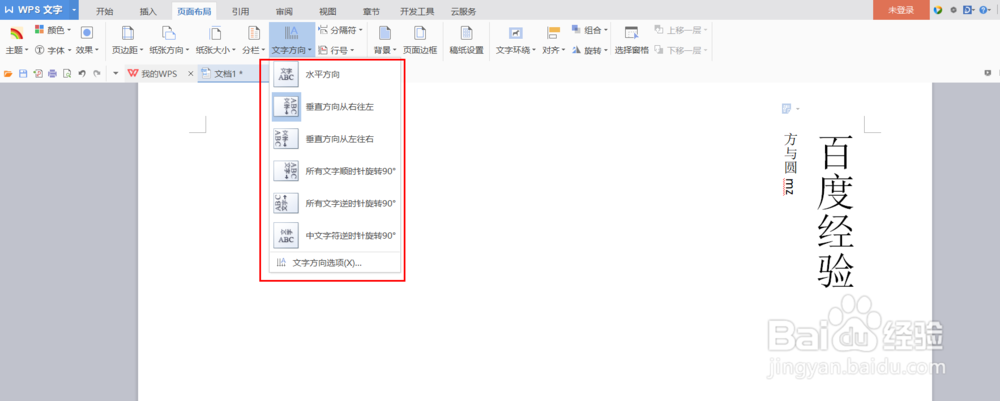This screenshot has height=401, width=1000.
Task: Open the 纸张大小 paper size menu
Action: tap(216, 41)
